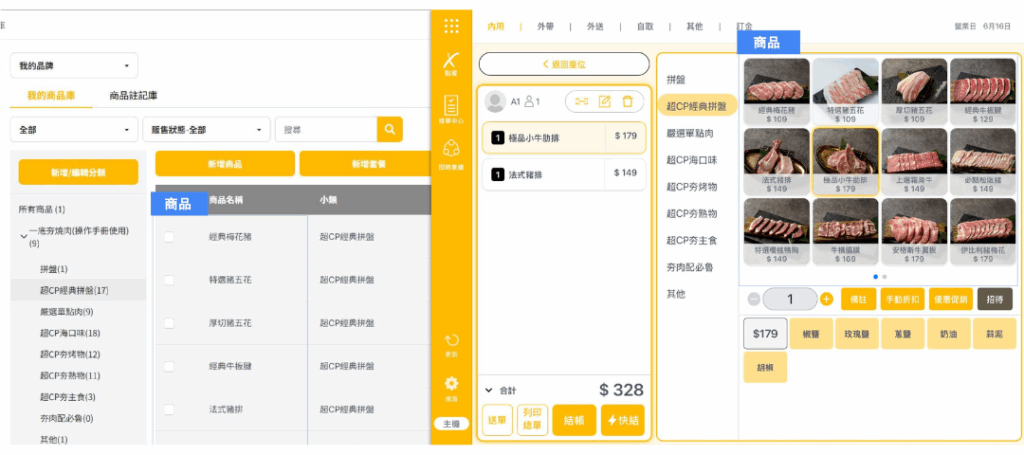Screen dimensions: 1024x455
Task: Switch to the 商品註記庫 tab
Action: click(133, 96)
